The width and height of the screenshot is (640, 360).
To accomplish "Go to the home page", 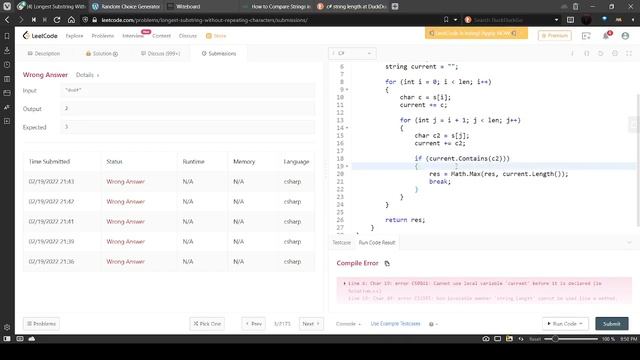I will pos(71,20).
